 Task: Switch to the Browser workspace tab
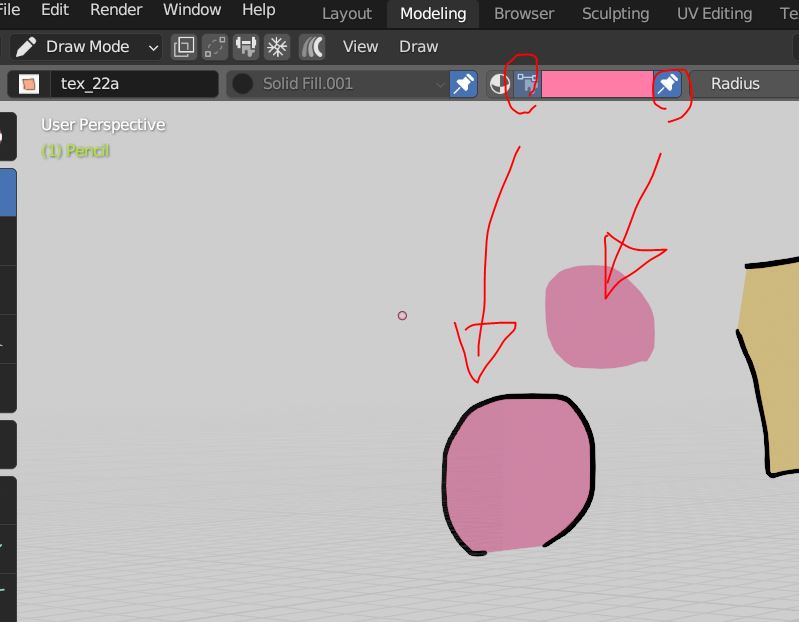(x=524, y=14)
